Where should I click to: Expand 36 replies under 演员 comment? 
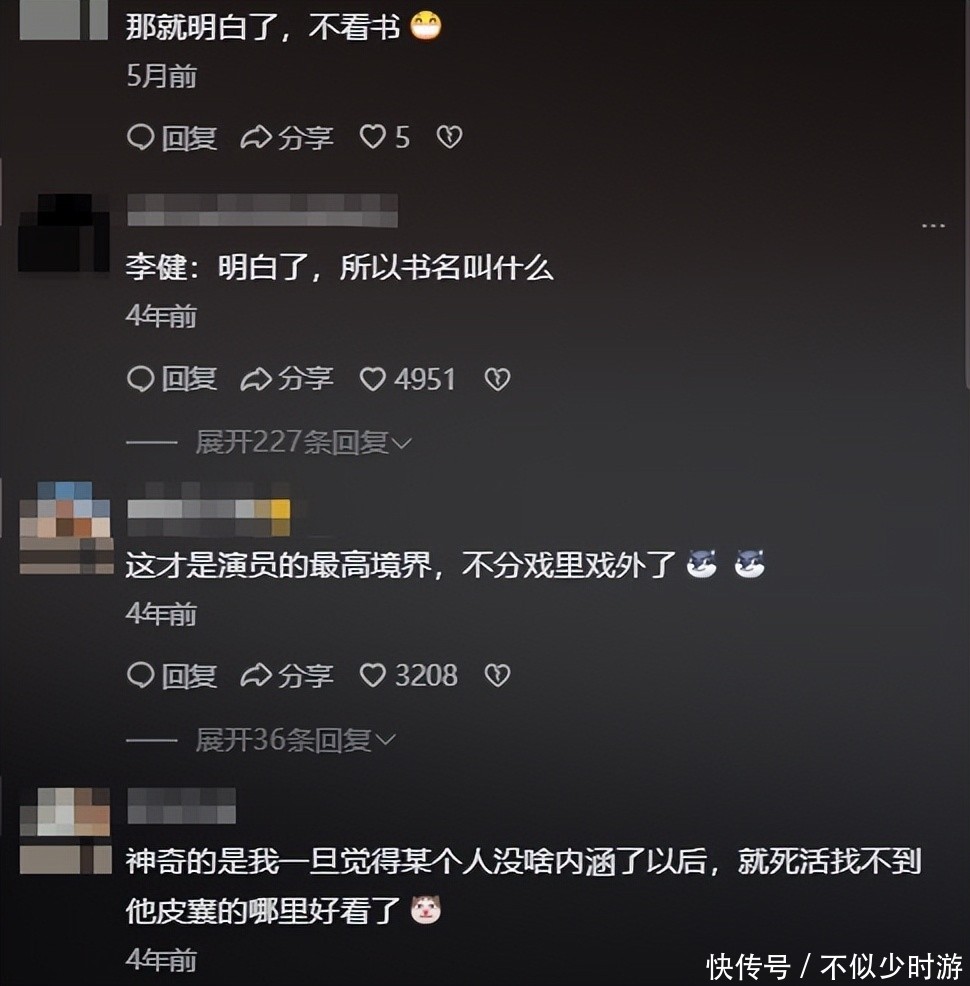(295, 740)
